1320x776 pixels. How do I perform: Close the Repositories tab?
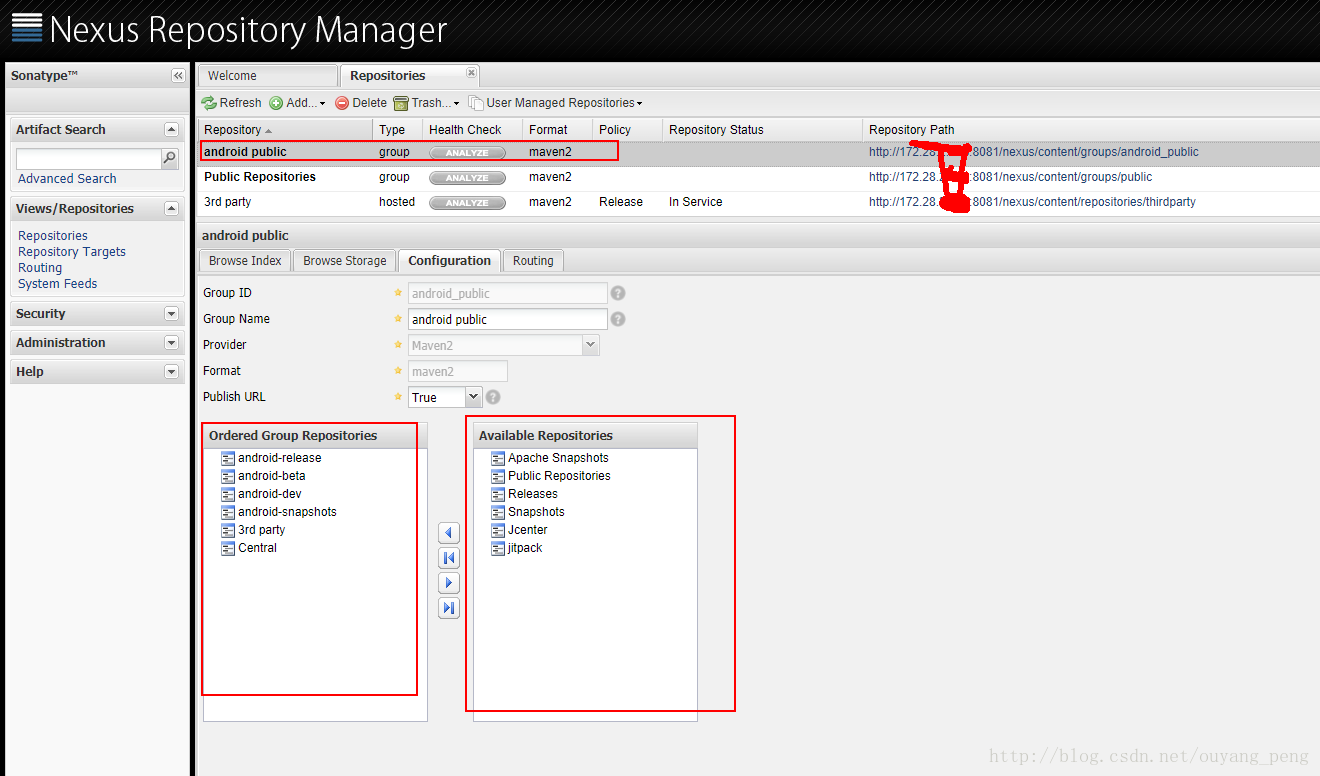(471, 73)
